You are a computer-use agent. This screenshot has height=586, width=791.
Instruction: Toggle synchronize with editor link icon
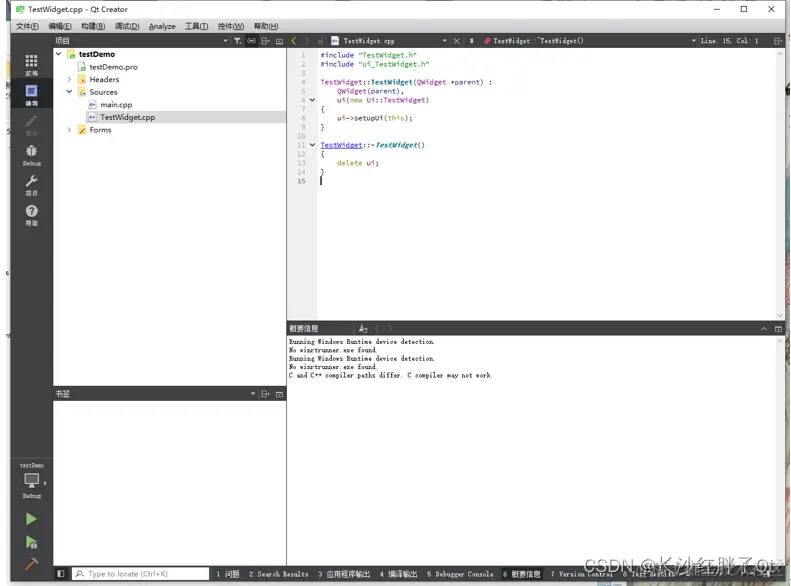point(251,41)
